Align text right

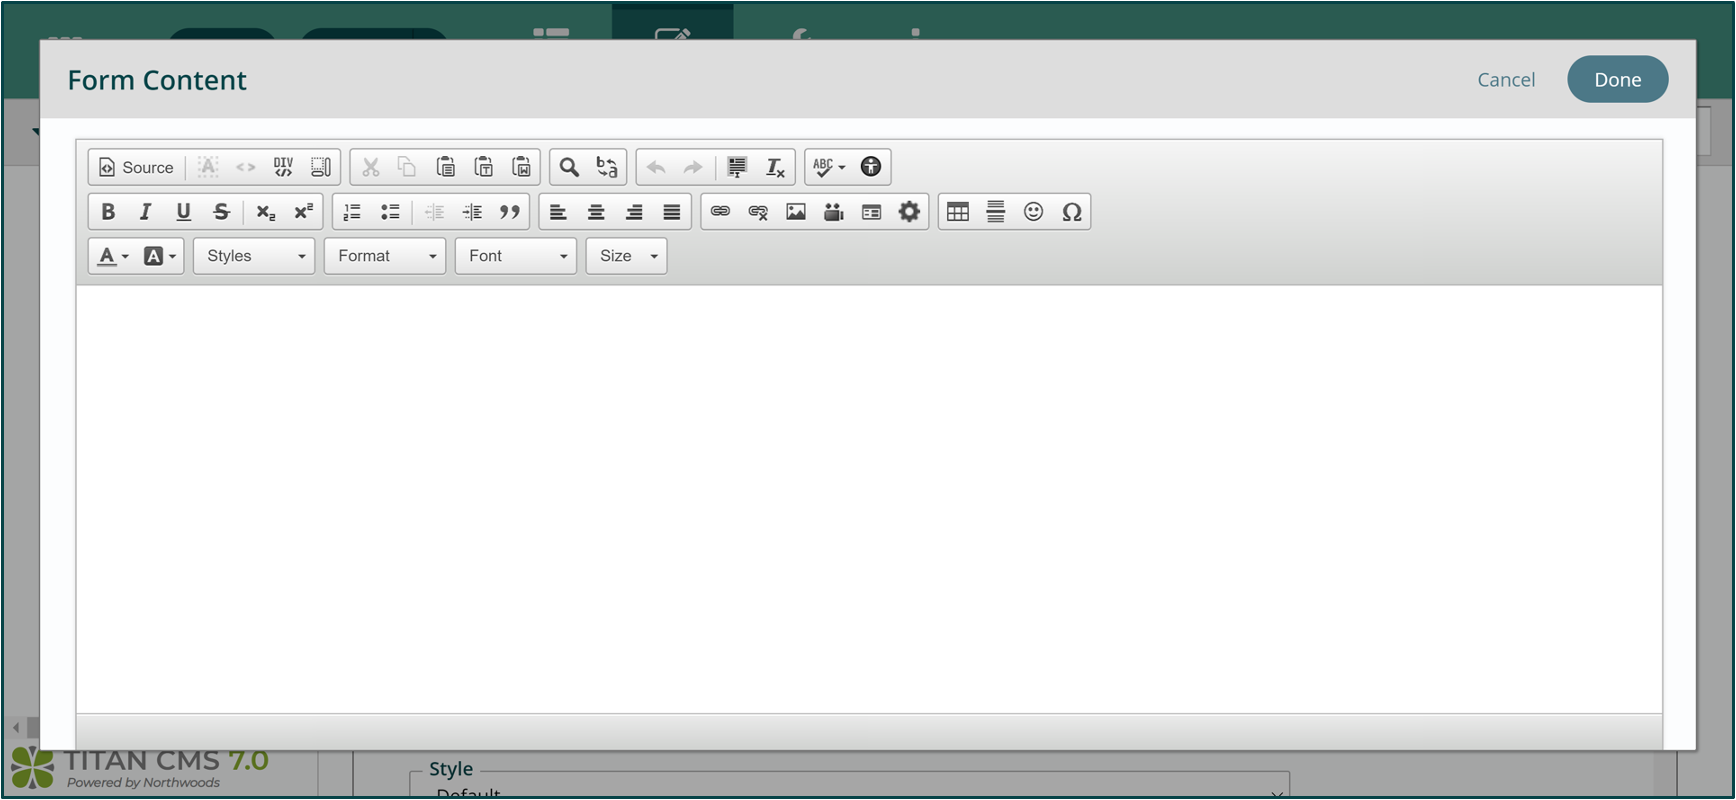(x=634, y=212)
